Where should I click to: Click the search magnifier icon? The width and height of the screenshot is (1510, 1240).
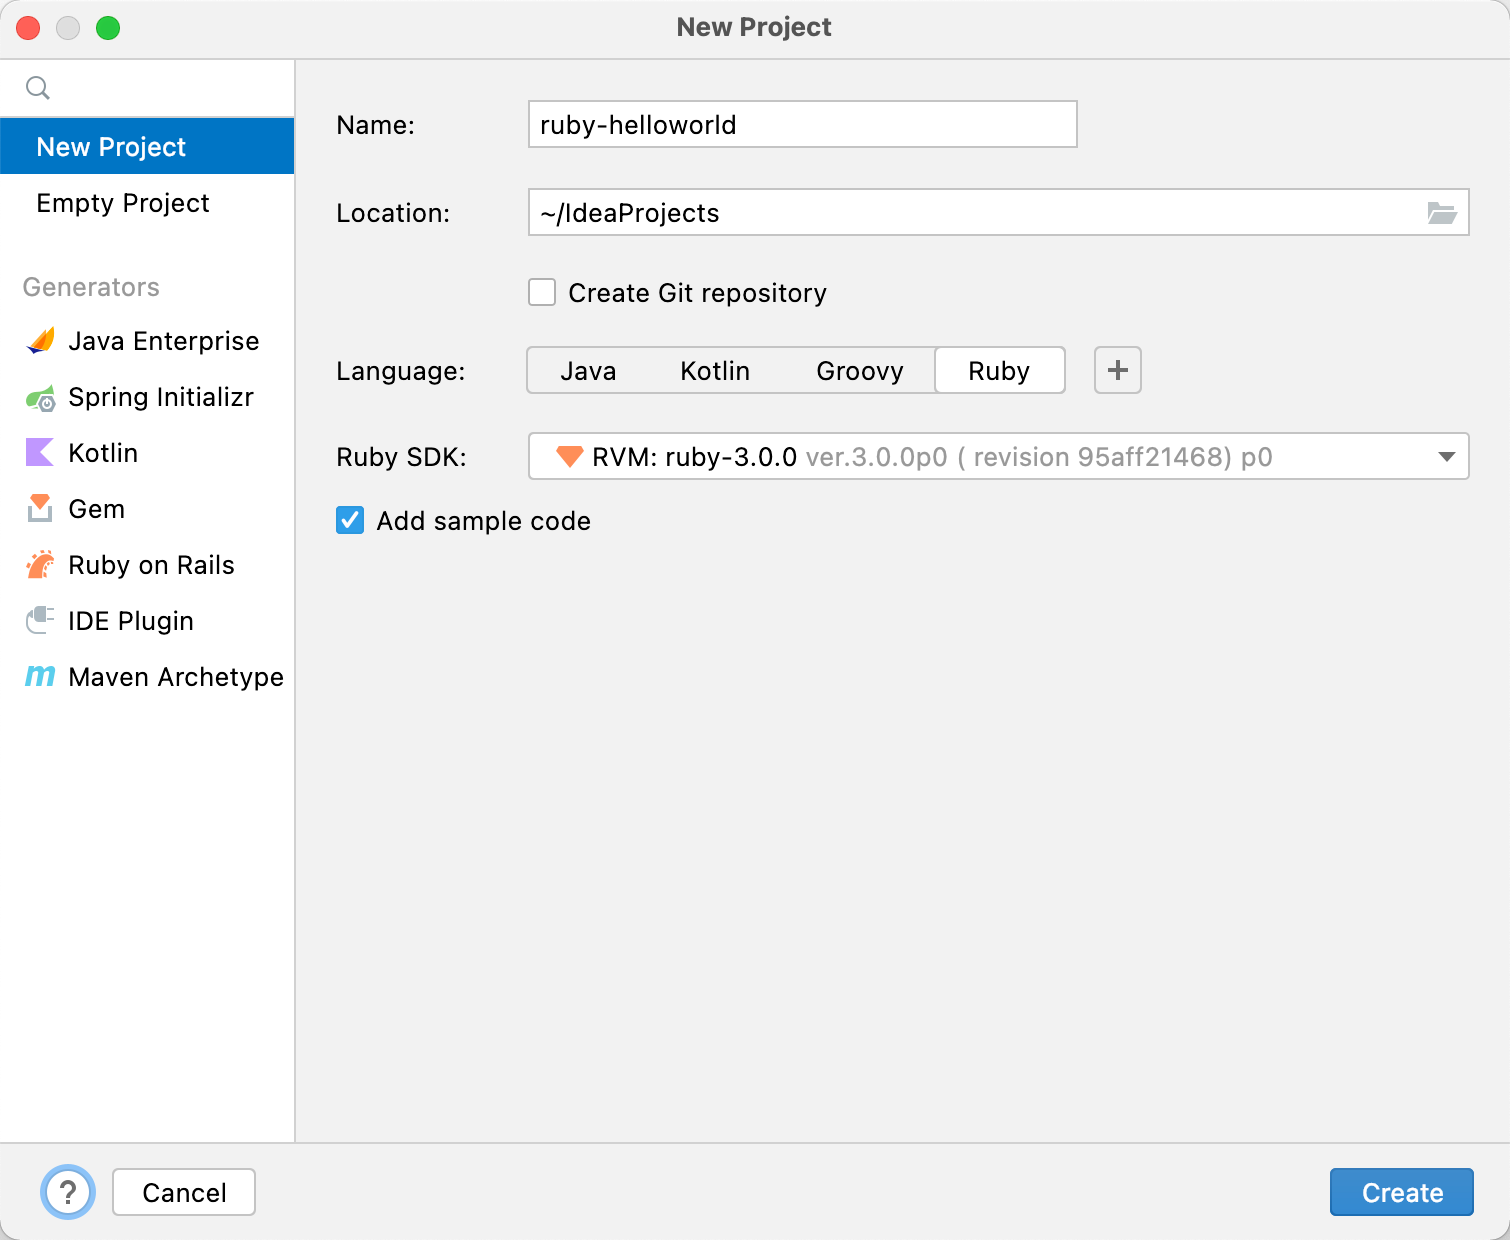tap(38, 88)
